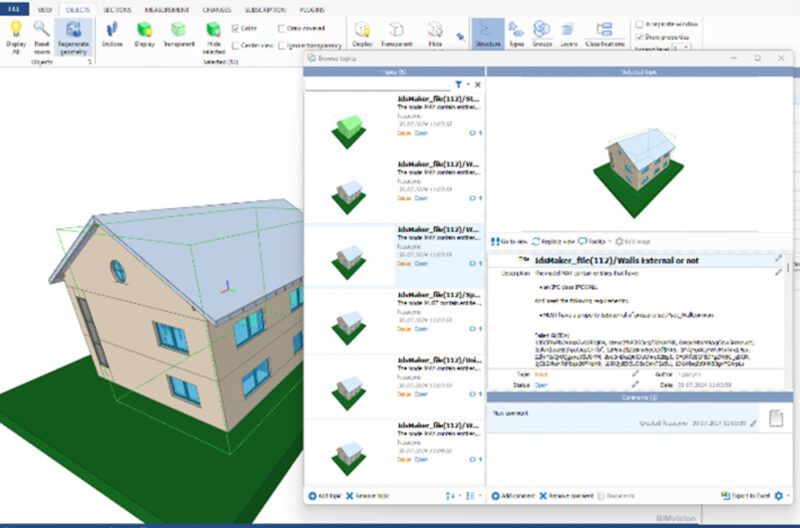Screen dimensions: 800x528
Task: Click the Documents button
Action: pos(616,496)
